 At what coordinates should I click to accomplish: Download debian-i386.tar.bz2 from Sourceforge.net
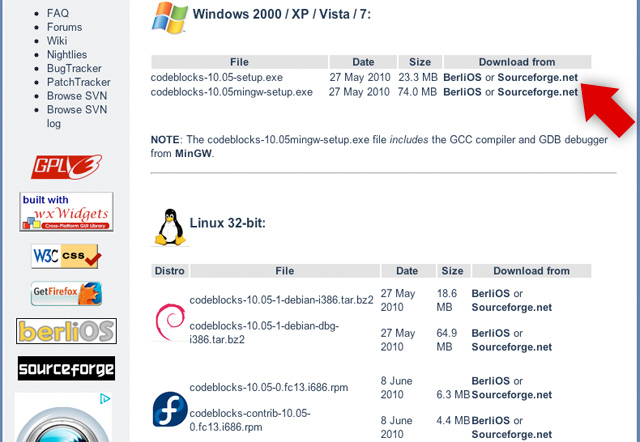click(511, 307)
